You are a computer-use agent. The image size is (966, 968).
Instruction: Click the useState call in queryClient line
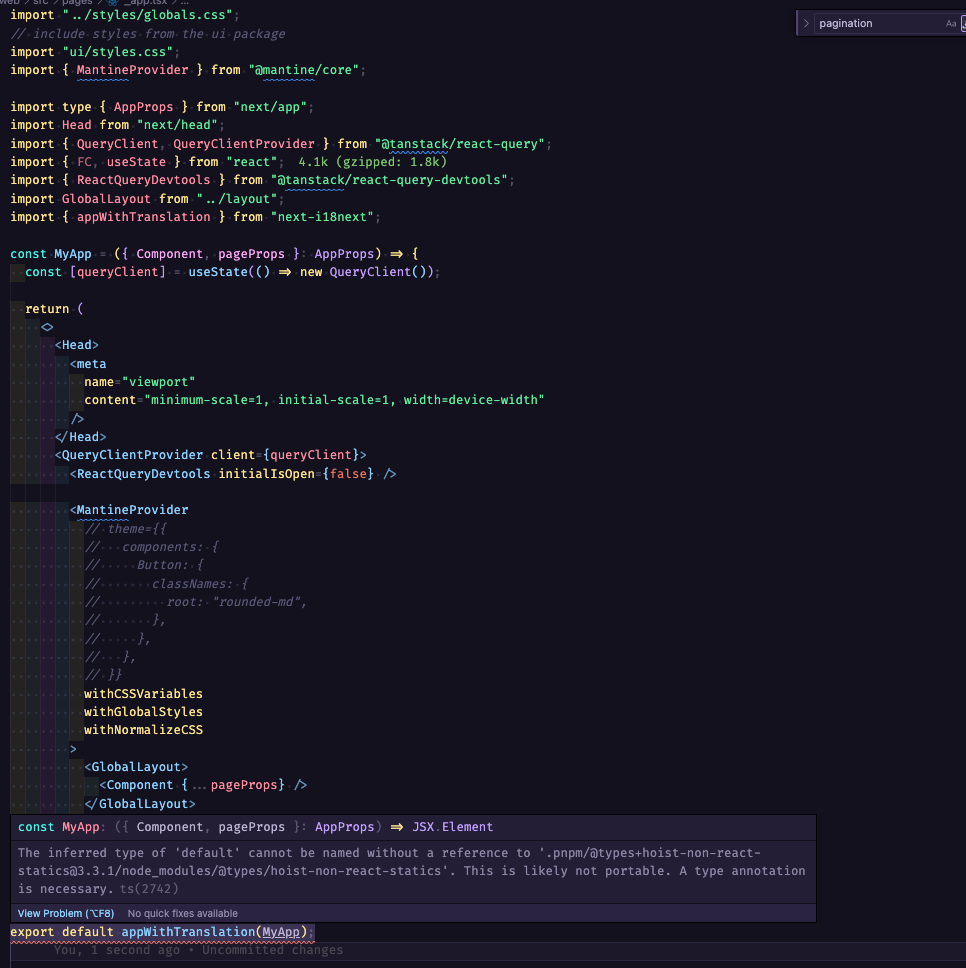[218, 272]
